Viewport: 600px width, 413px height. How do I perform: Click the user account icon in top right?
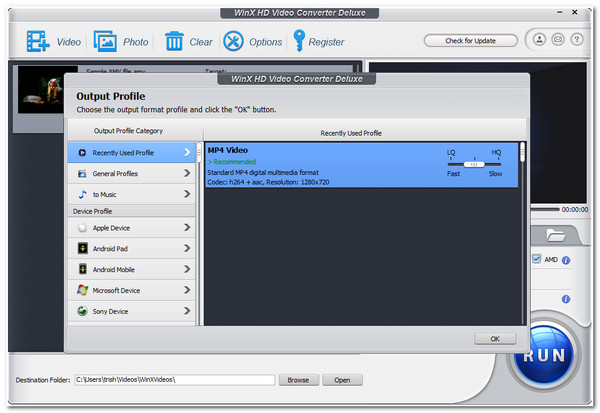pos(540,39)
